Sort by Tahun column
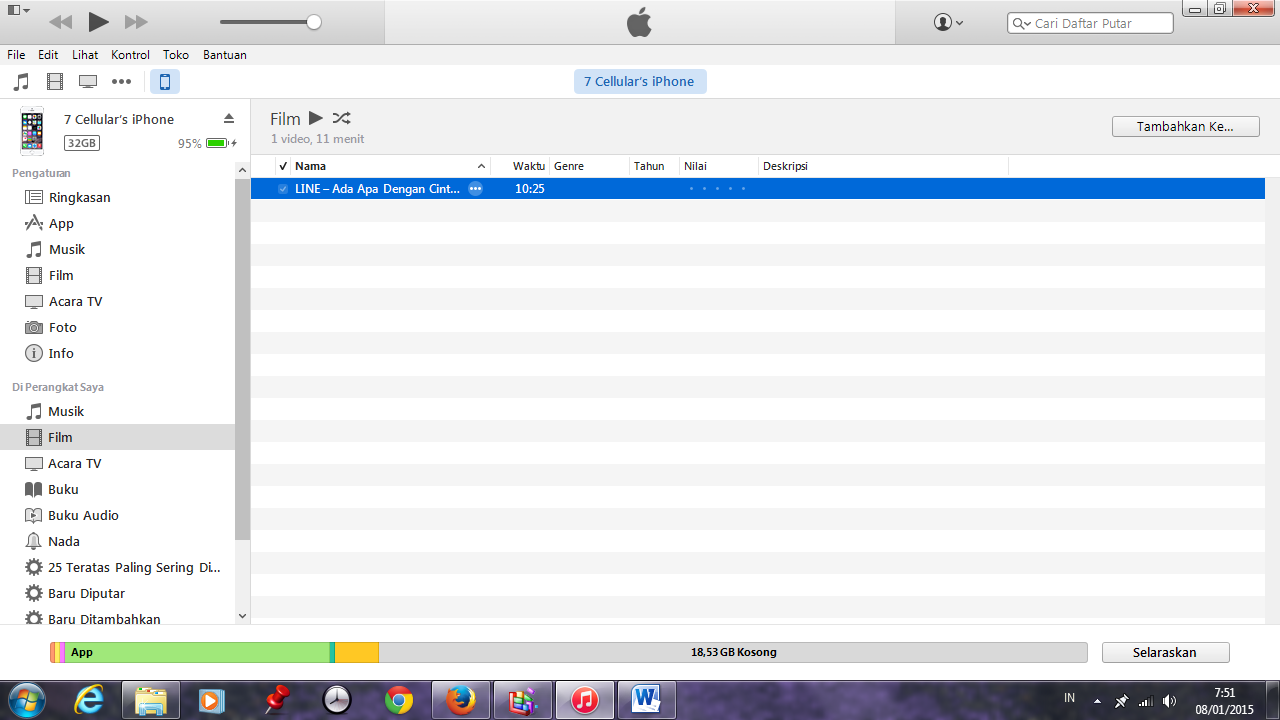This screenshot has width=1280, height=720. (x=655, y=166)
